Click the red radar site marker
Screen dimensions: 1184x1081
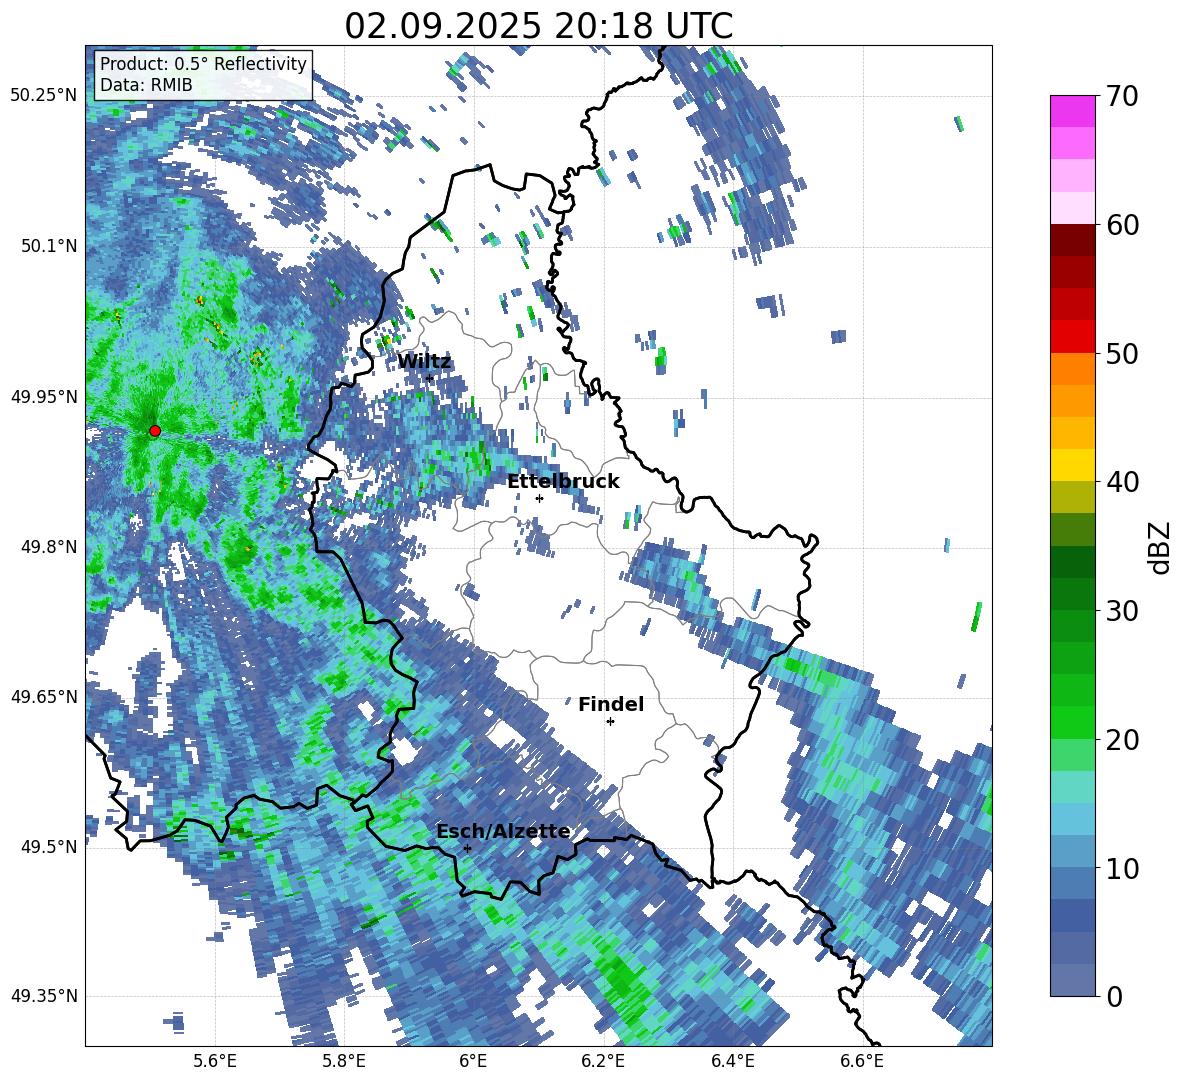pyautogui.click(x=155, y=431)
